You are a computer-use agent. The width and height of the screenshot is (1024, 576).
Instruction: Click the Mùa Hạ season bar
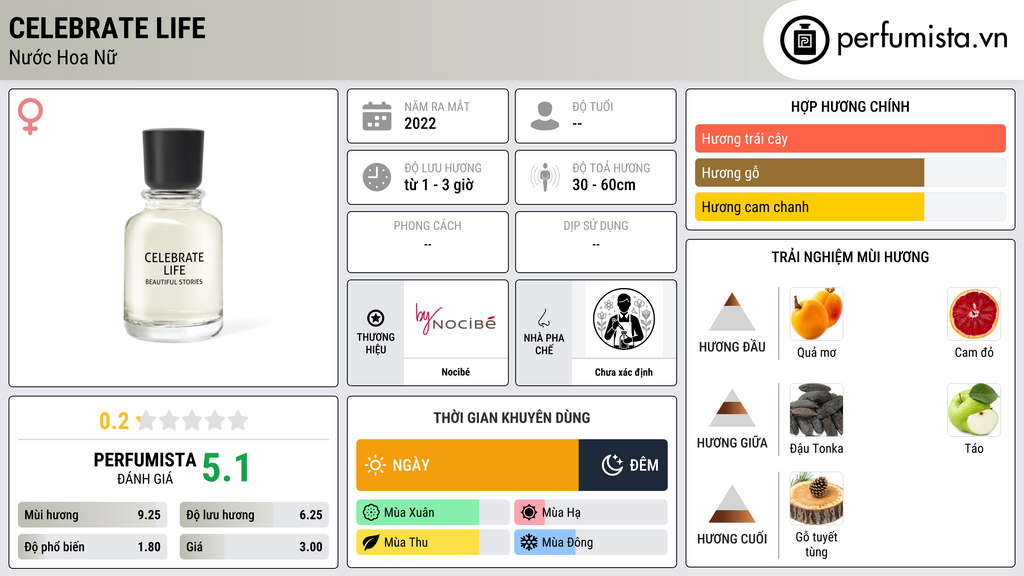click(591, 513)
